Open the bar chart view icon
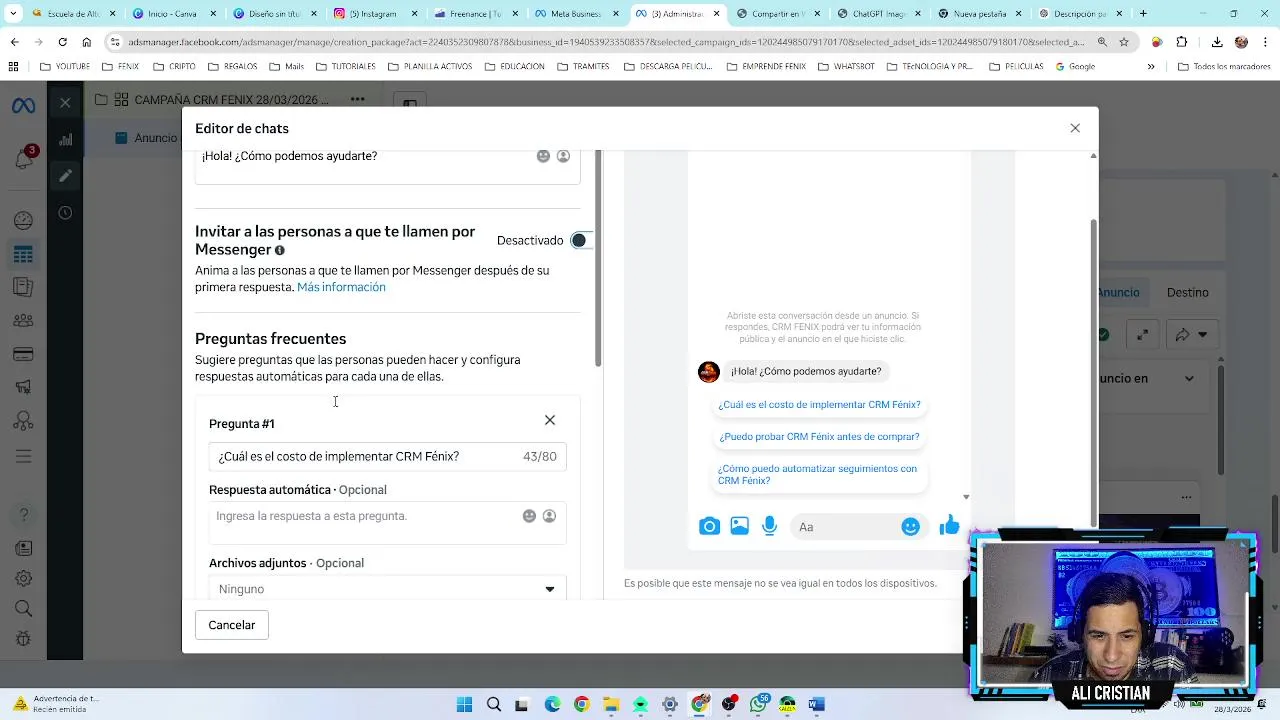1280x720 pixels. (65, 139)
